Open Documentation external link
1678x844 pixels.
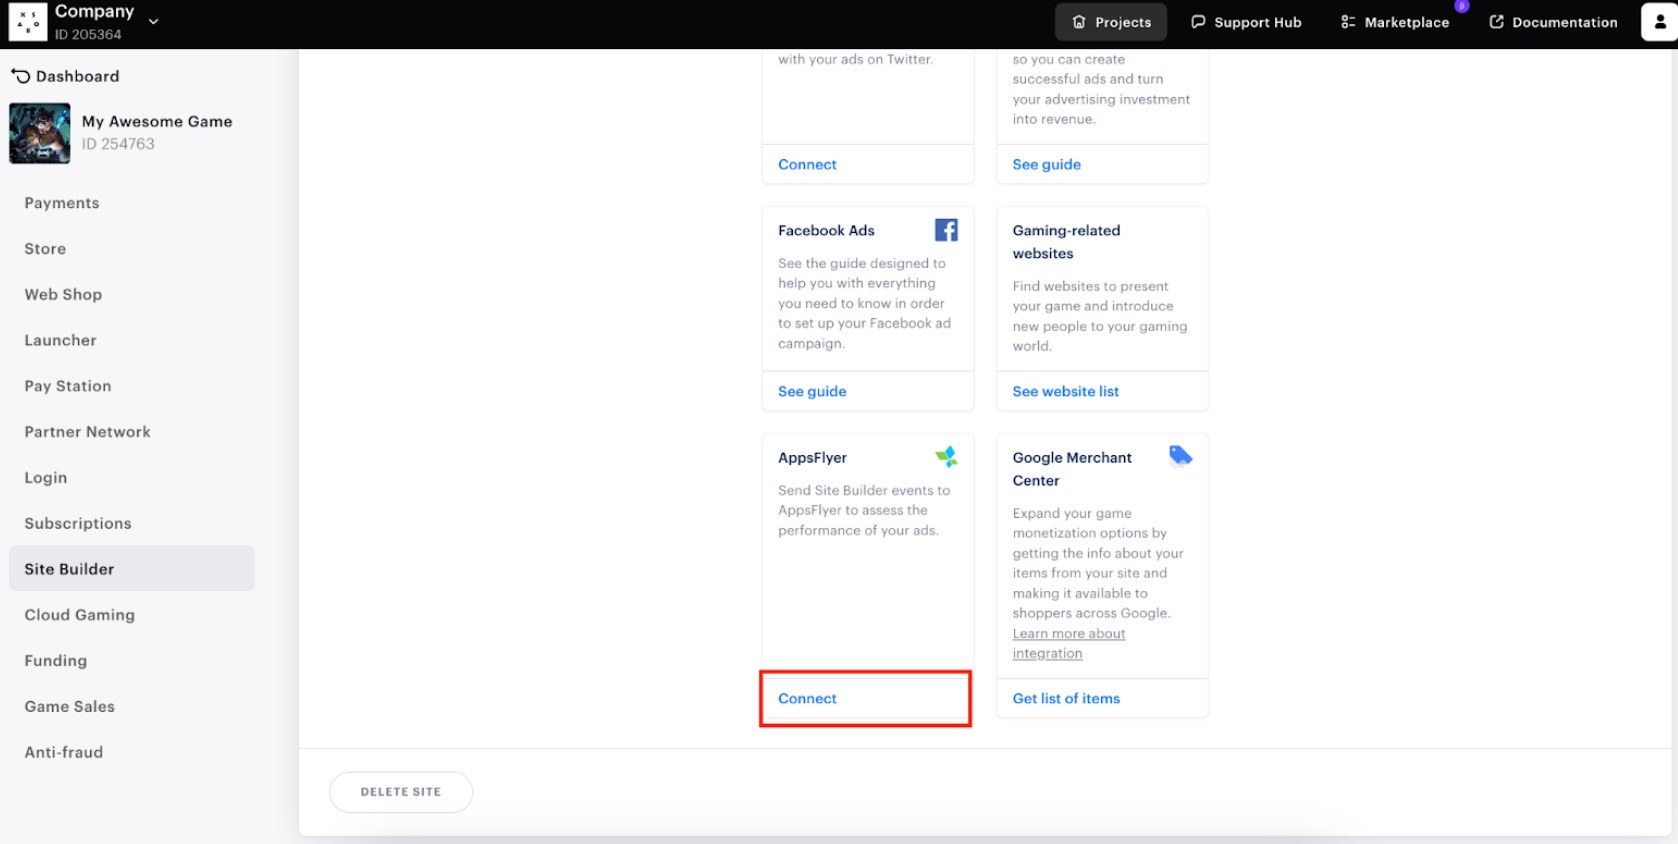[1552, 22]
